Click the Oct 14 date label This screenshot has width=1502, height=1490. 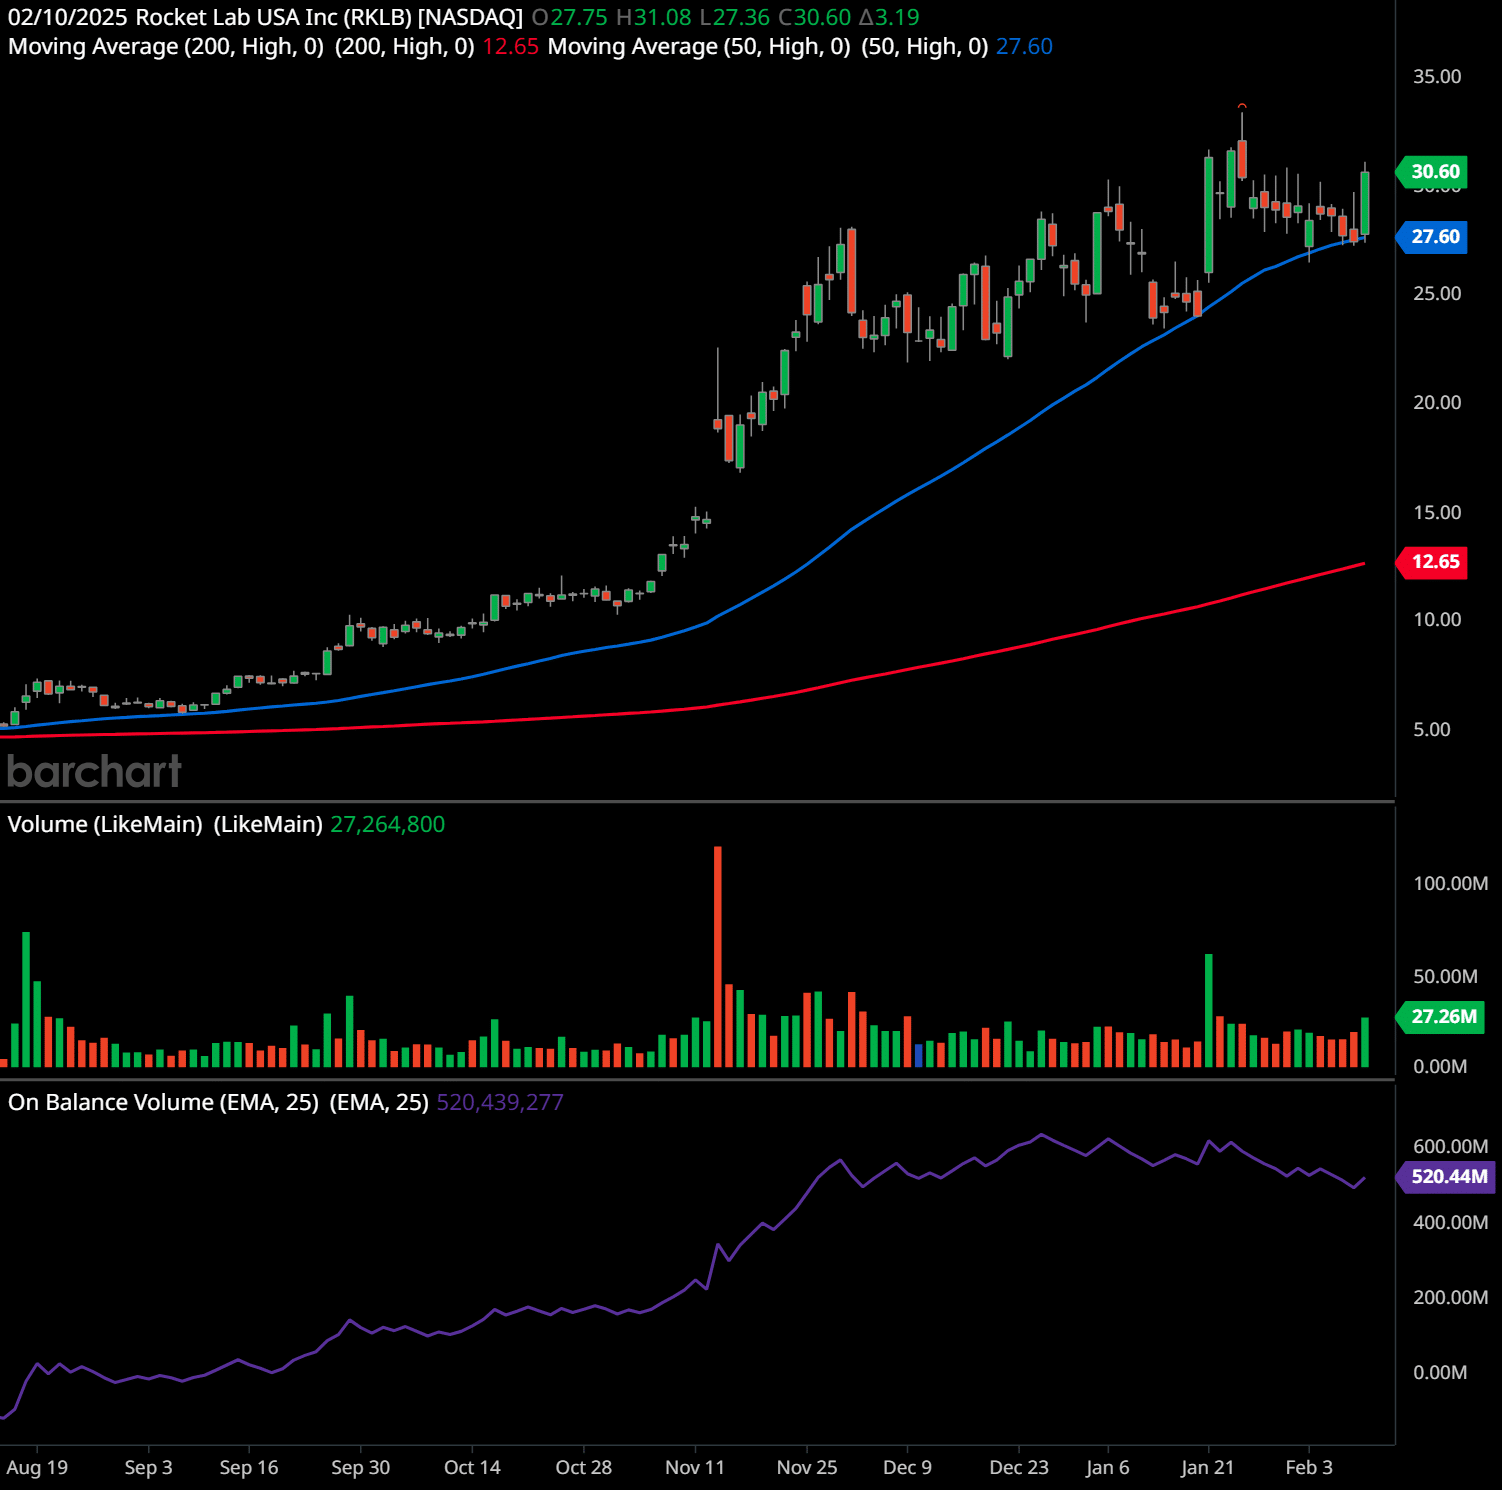point(472,1467)
